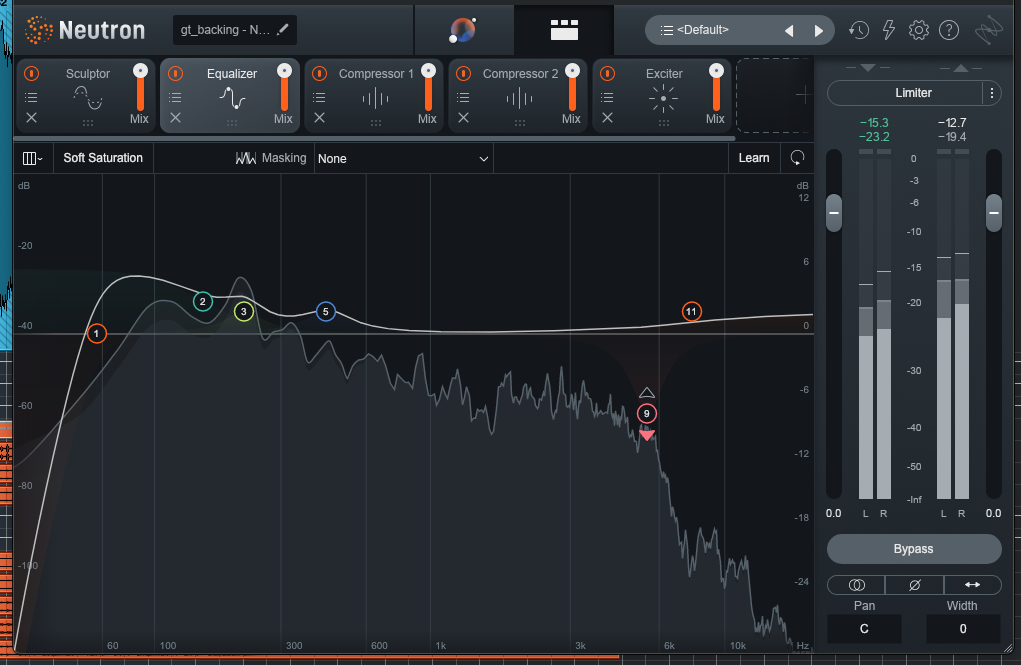Switch to the detailed modules view icon
The height and width of the screenshot is (665, 1021).
564,30
